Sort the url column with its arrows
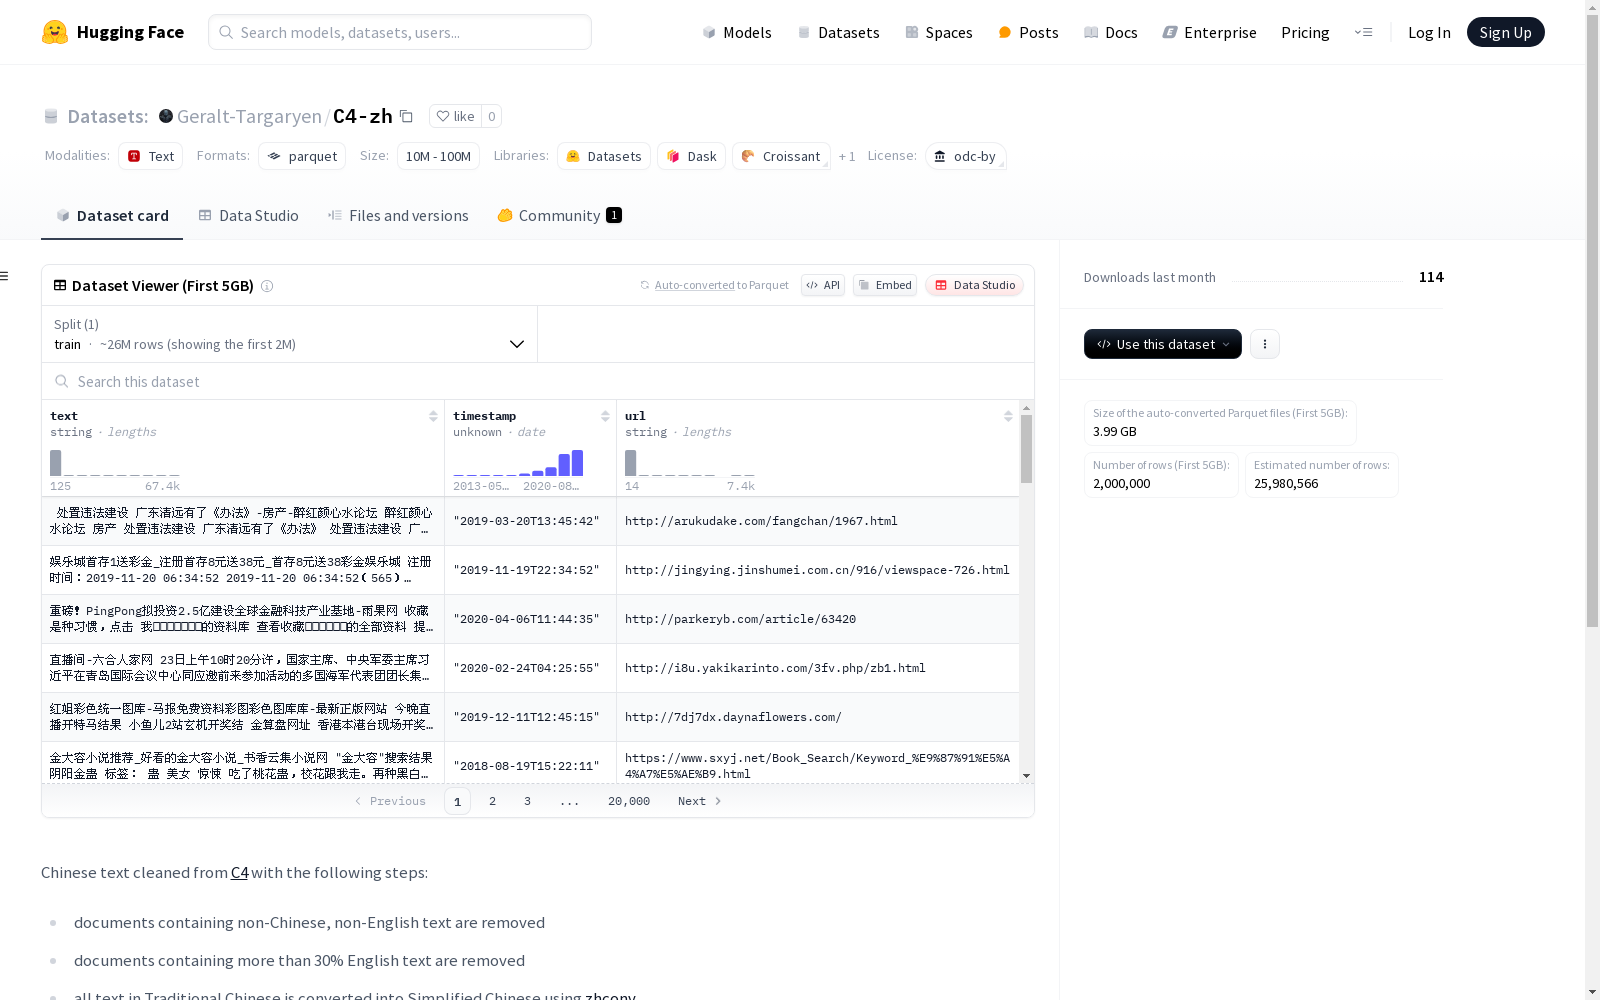 [1008, 416]
